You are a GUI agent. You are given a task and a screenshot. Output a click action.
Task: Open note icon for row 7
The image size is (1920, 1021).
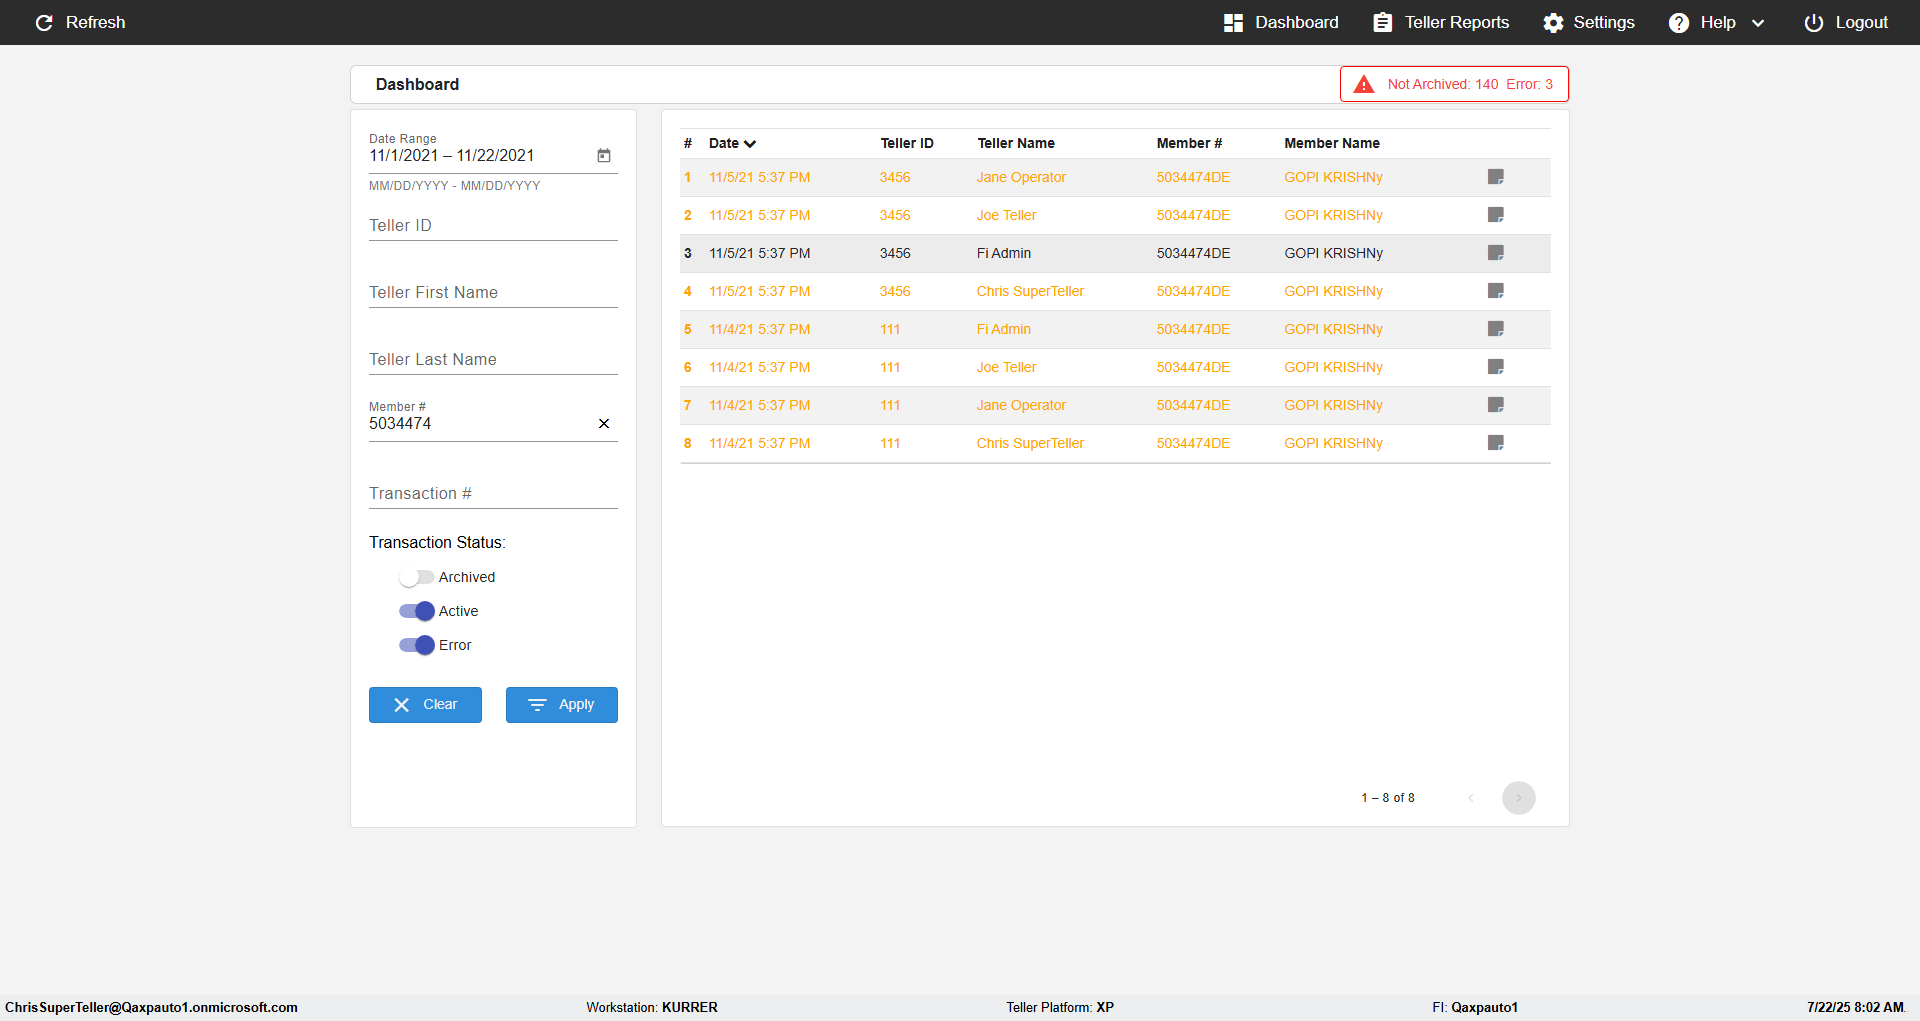[1496, 405]
